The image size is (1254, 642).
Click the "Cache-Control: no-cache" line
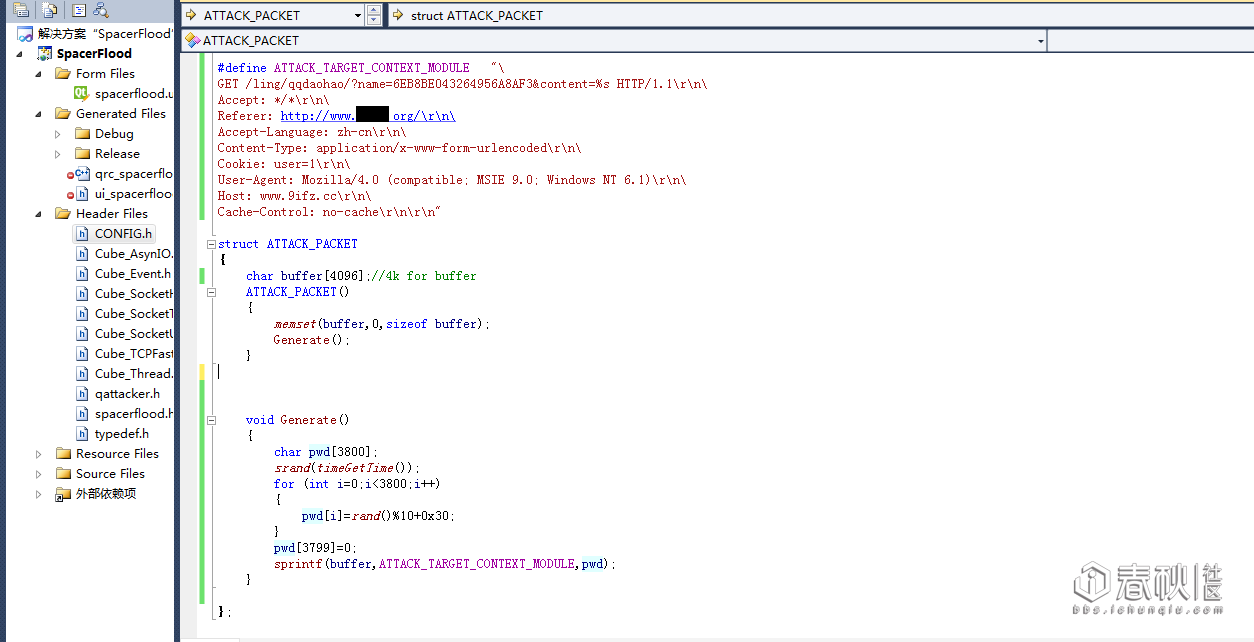329,212
